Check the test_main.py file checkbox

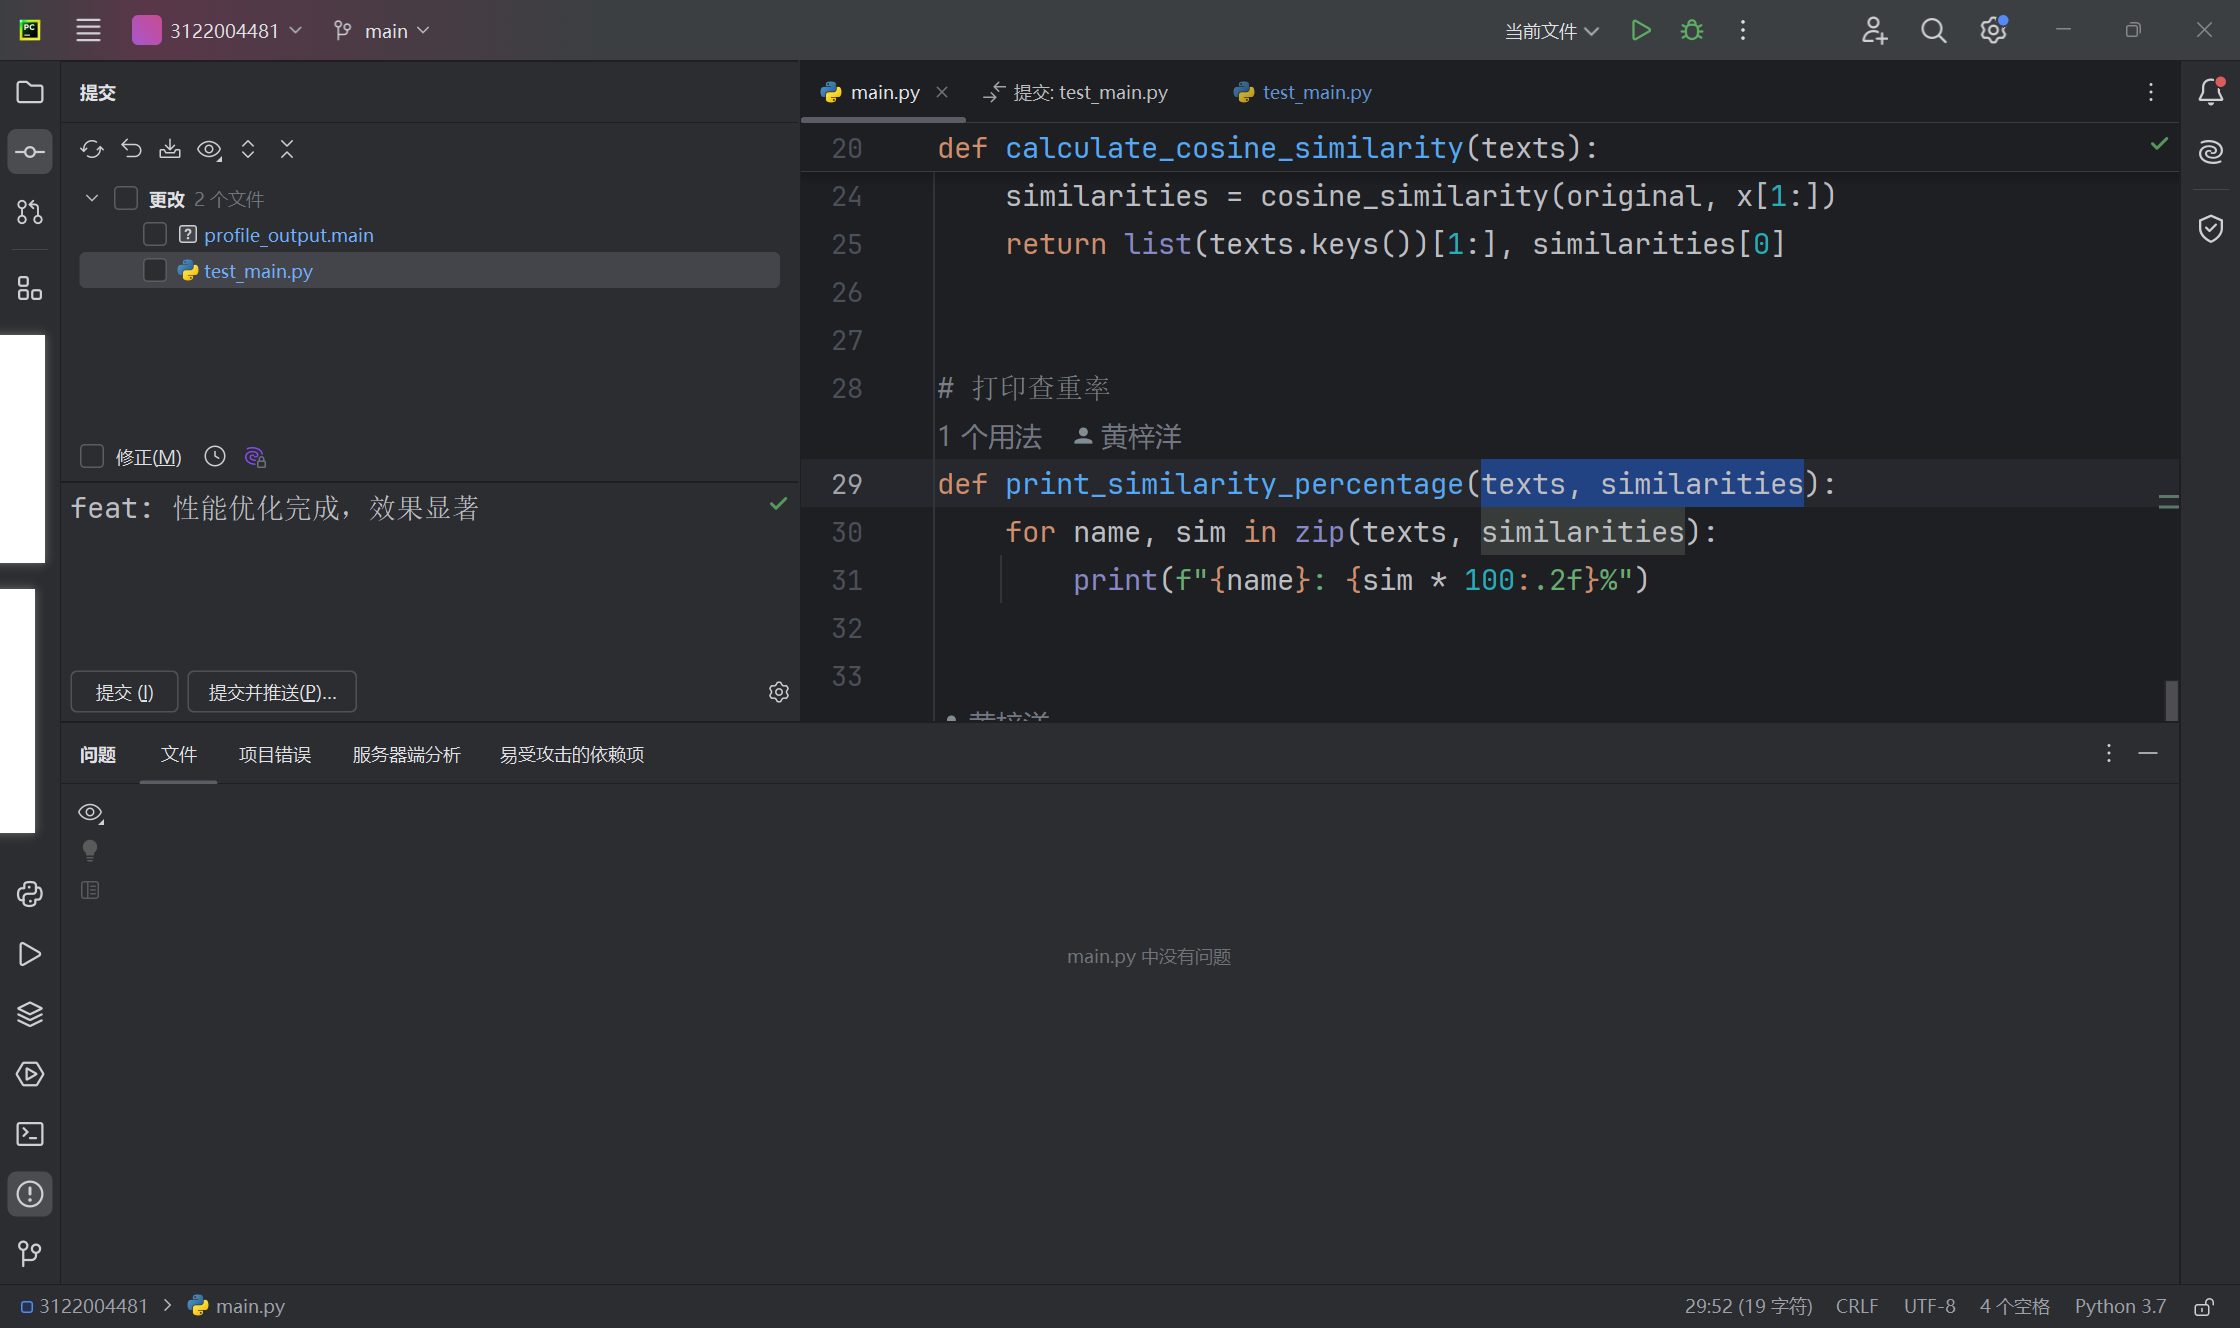[x=155, y=270]
